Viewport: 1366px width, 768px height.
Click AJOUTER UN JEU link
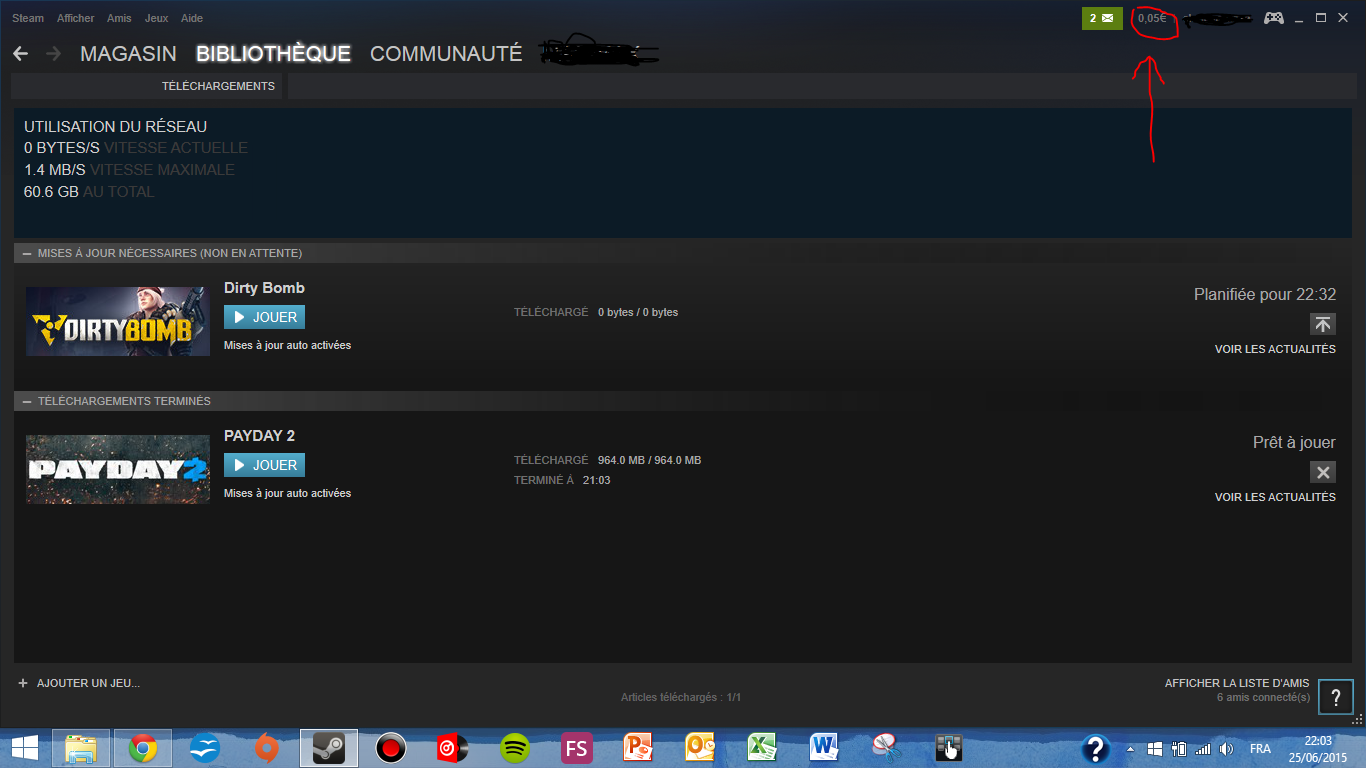coord(88,683)
